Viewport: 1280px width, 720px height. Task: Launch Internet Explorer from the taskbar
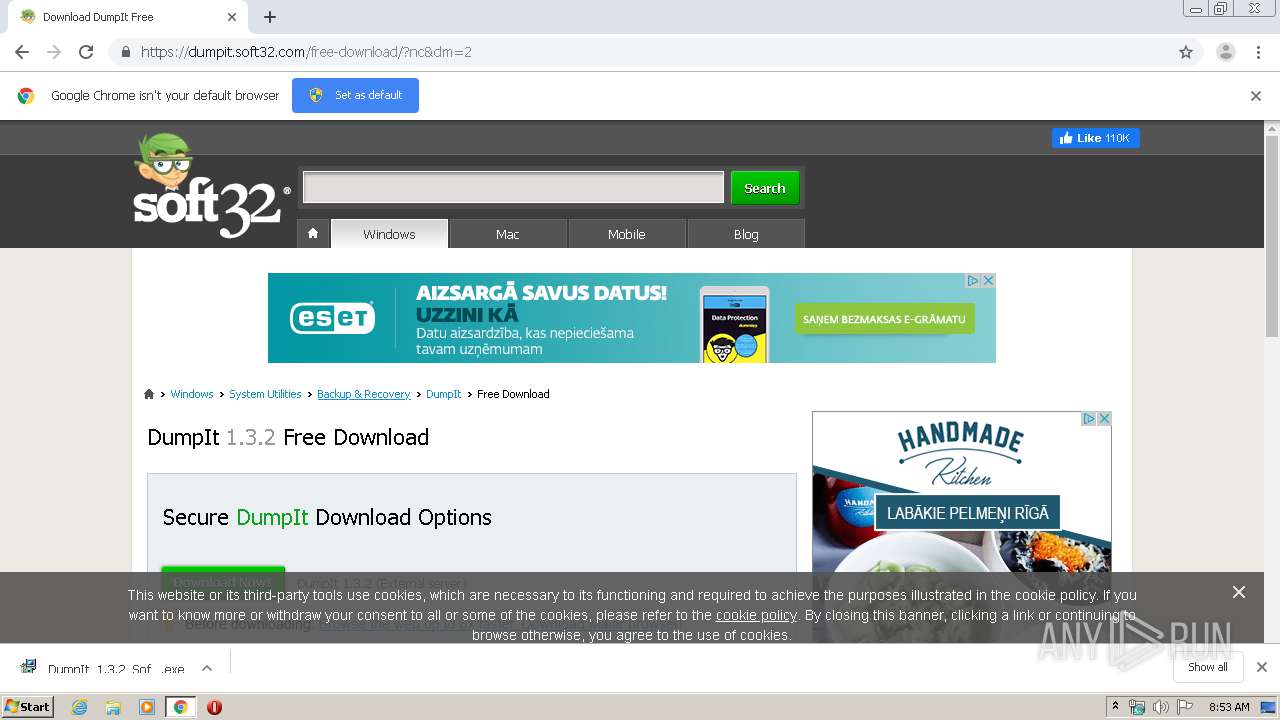[80, 707]
